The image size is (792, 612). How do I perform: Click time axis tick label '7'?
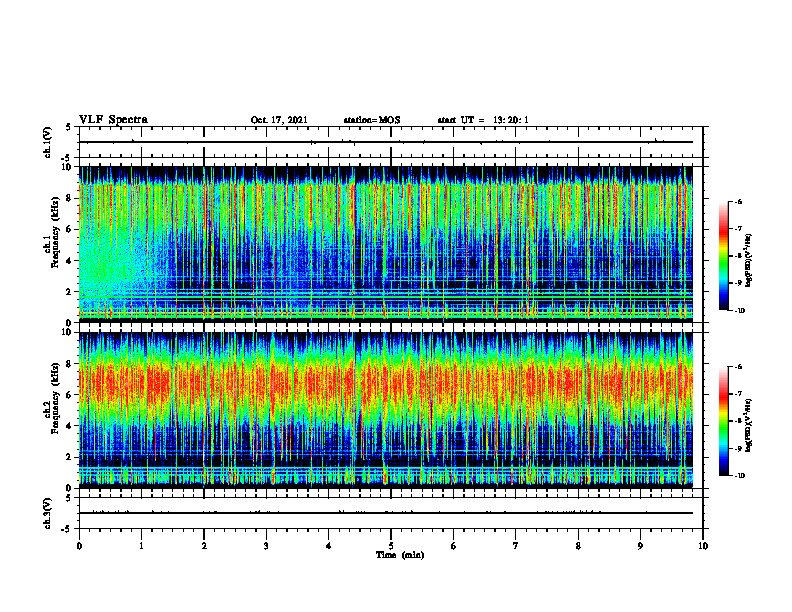pos(516,546)
